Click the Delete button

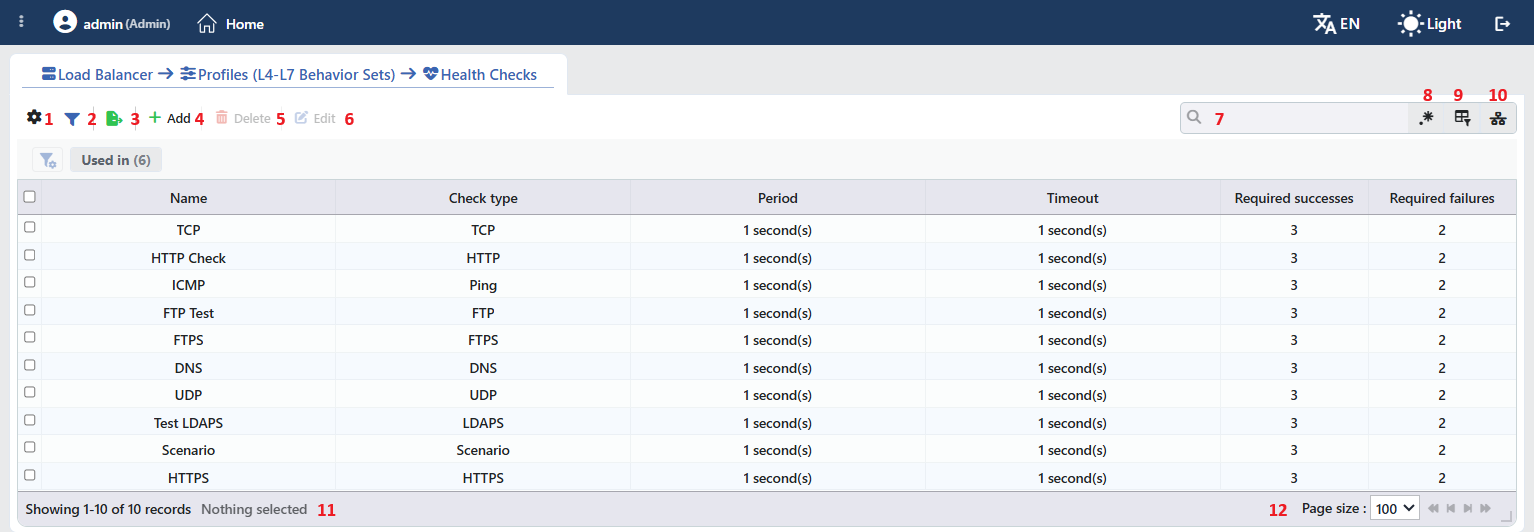point(243,118)
